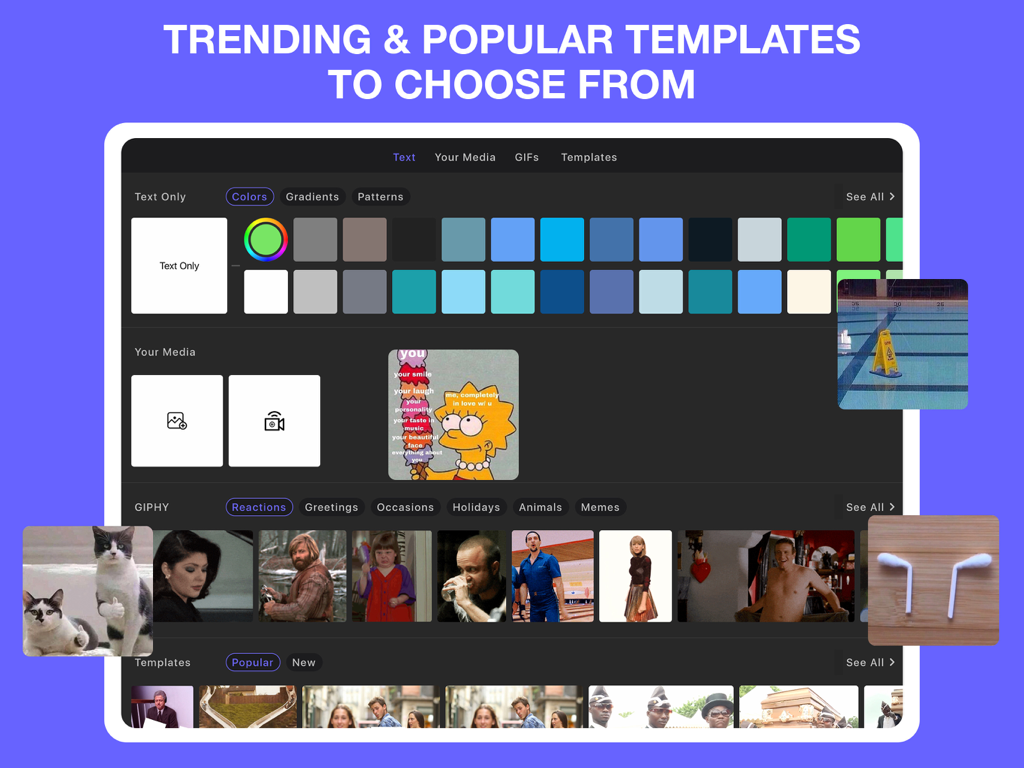Show New templates instead of Popular
Screen dimensions: 1024x768
click(x=304, y=662)
